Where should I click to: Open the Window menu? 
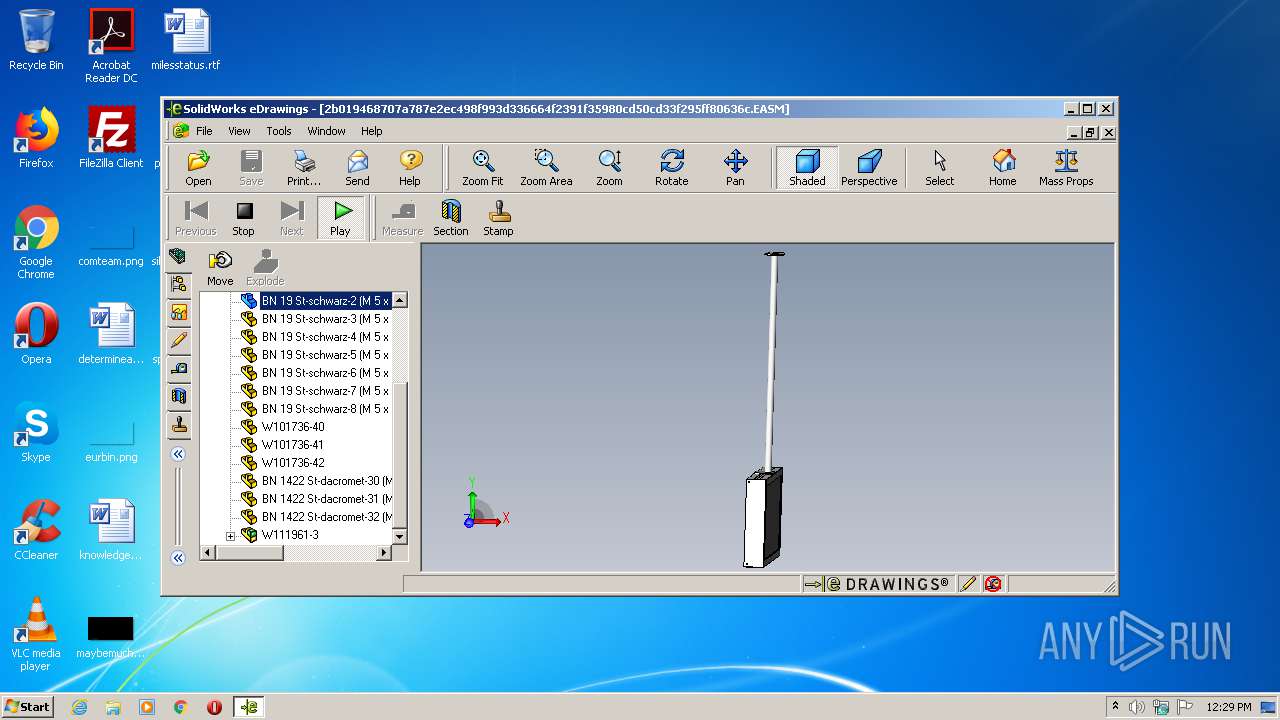point(326,131)
